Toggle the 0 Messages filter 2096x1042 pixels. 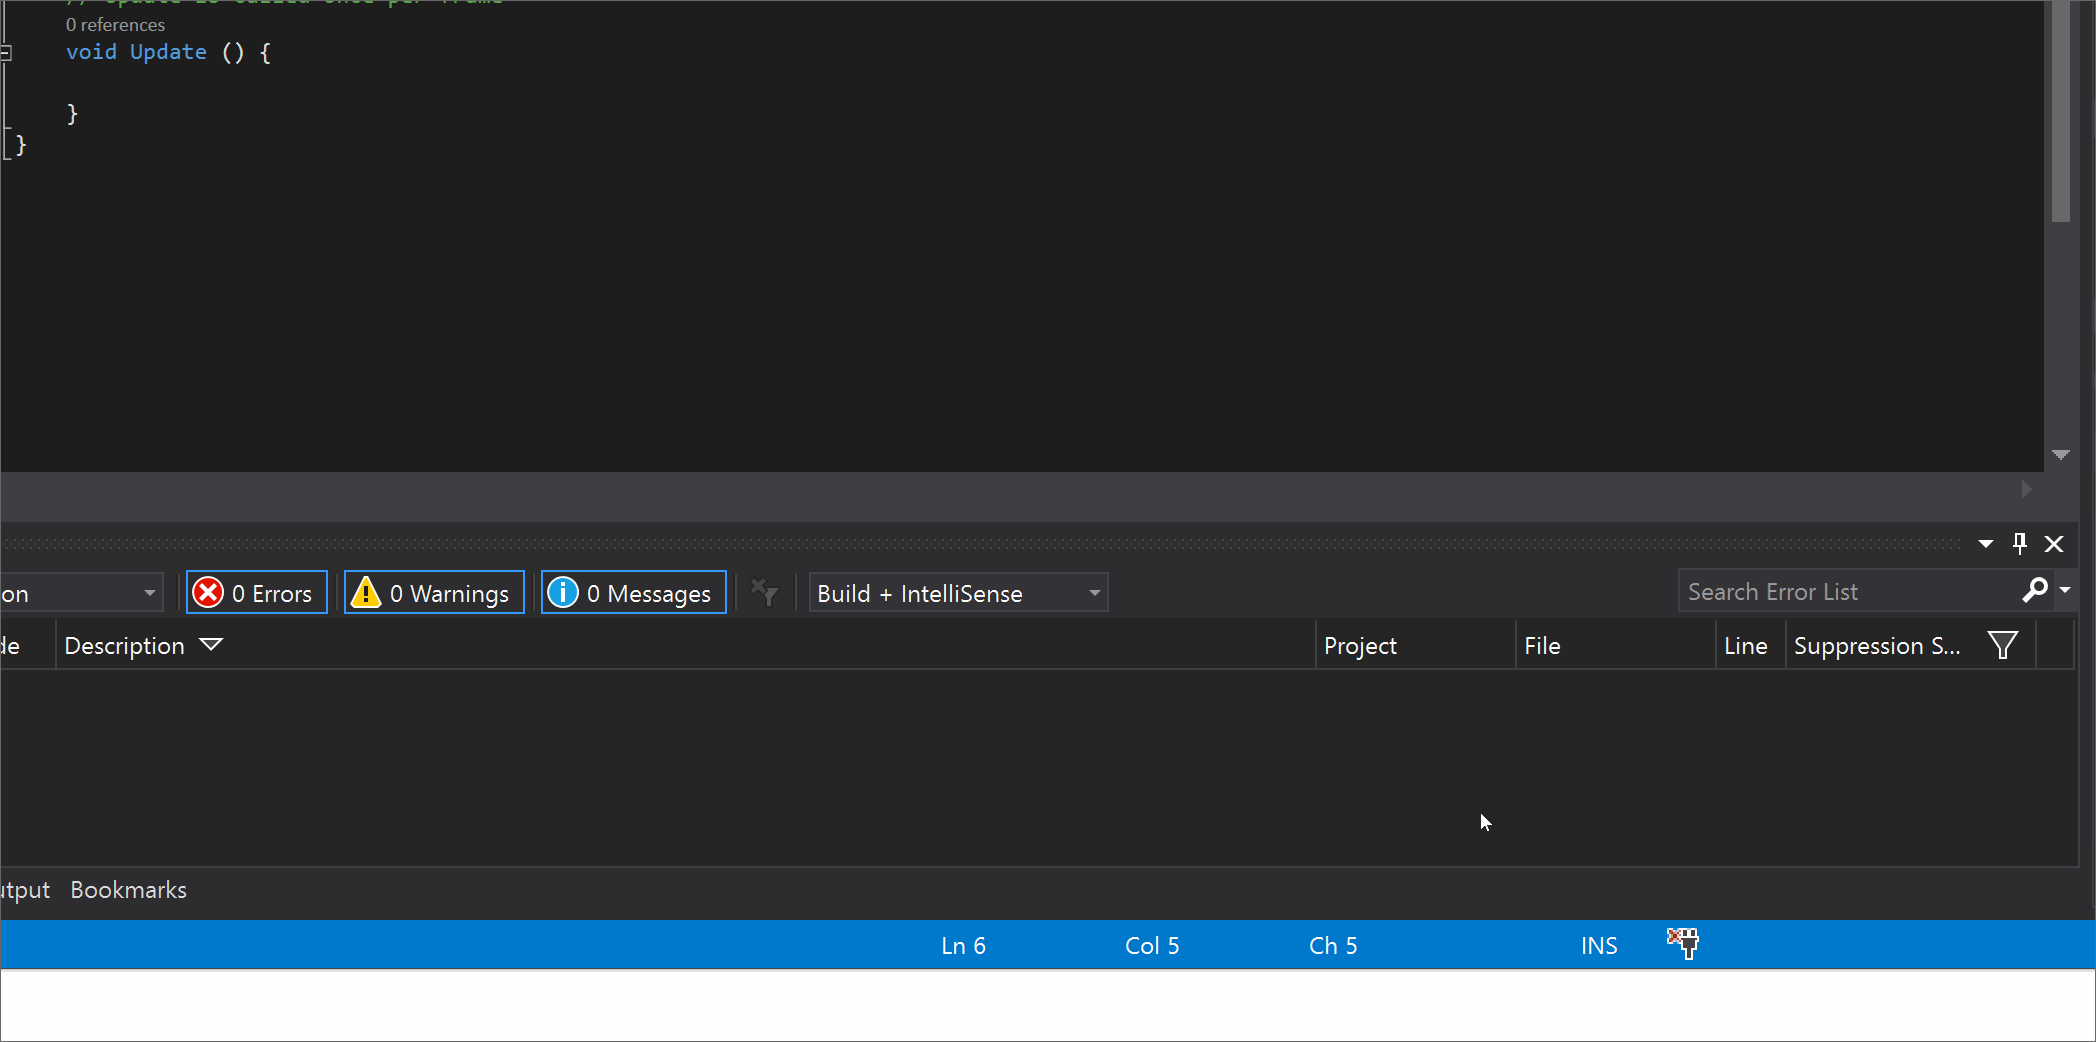pos(632,592)
